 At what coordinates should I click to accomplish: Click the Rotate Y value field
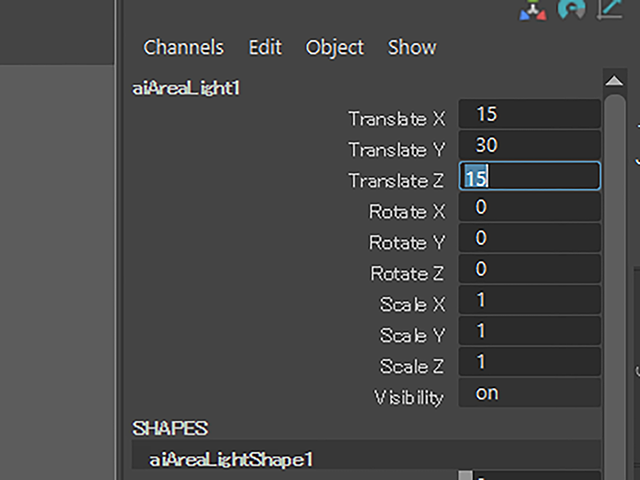pos(529,238)
